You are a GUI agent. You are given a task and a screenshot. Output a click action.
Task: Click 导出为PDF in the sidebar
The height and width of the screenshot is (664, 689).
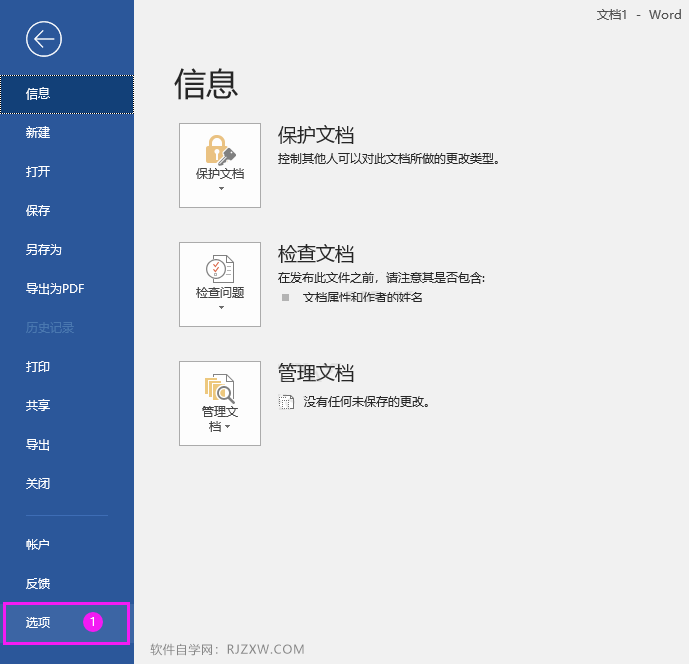coord(67,289)
